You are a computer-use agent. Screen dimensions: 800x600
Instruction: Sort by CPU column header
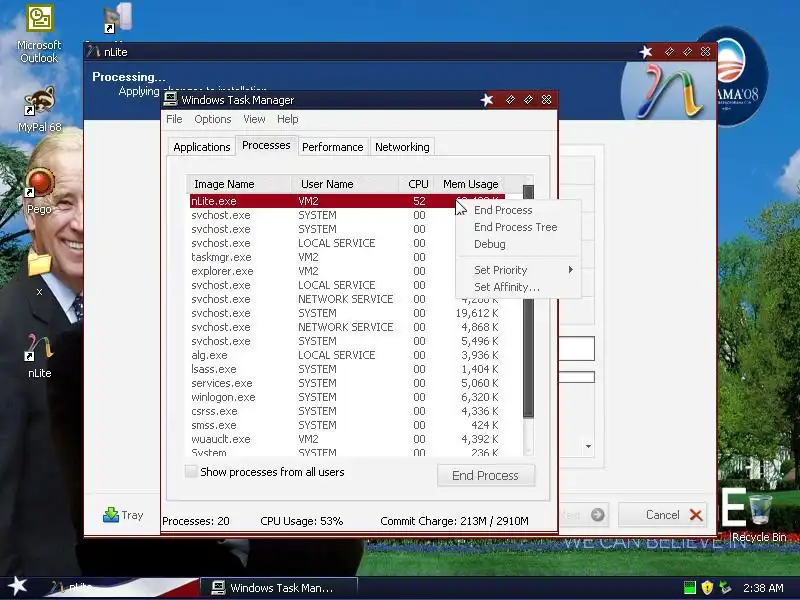(418, 184)
